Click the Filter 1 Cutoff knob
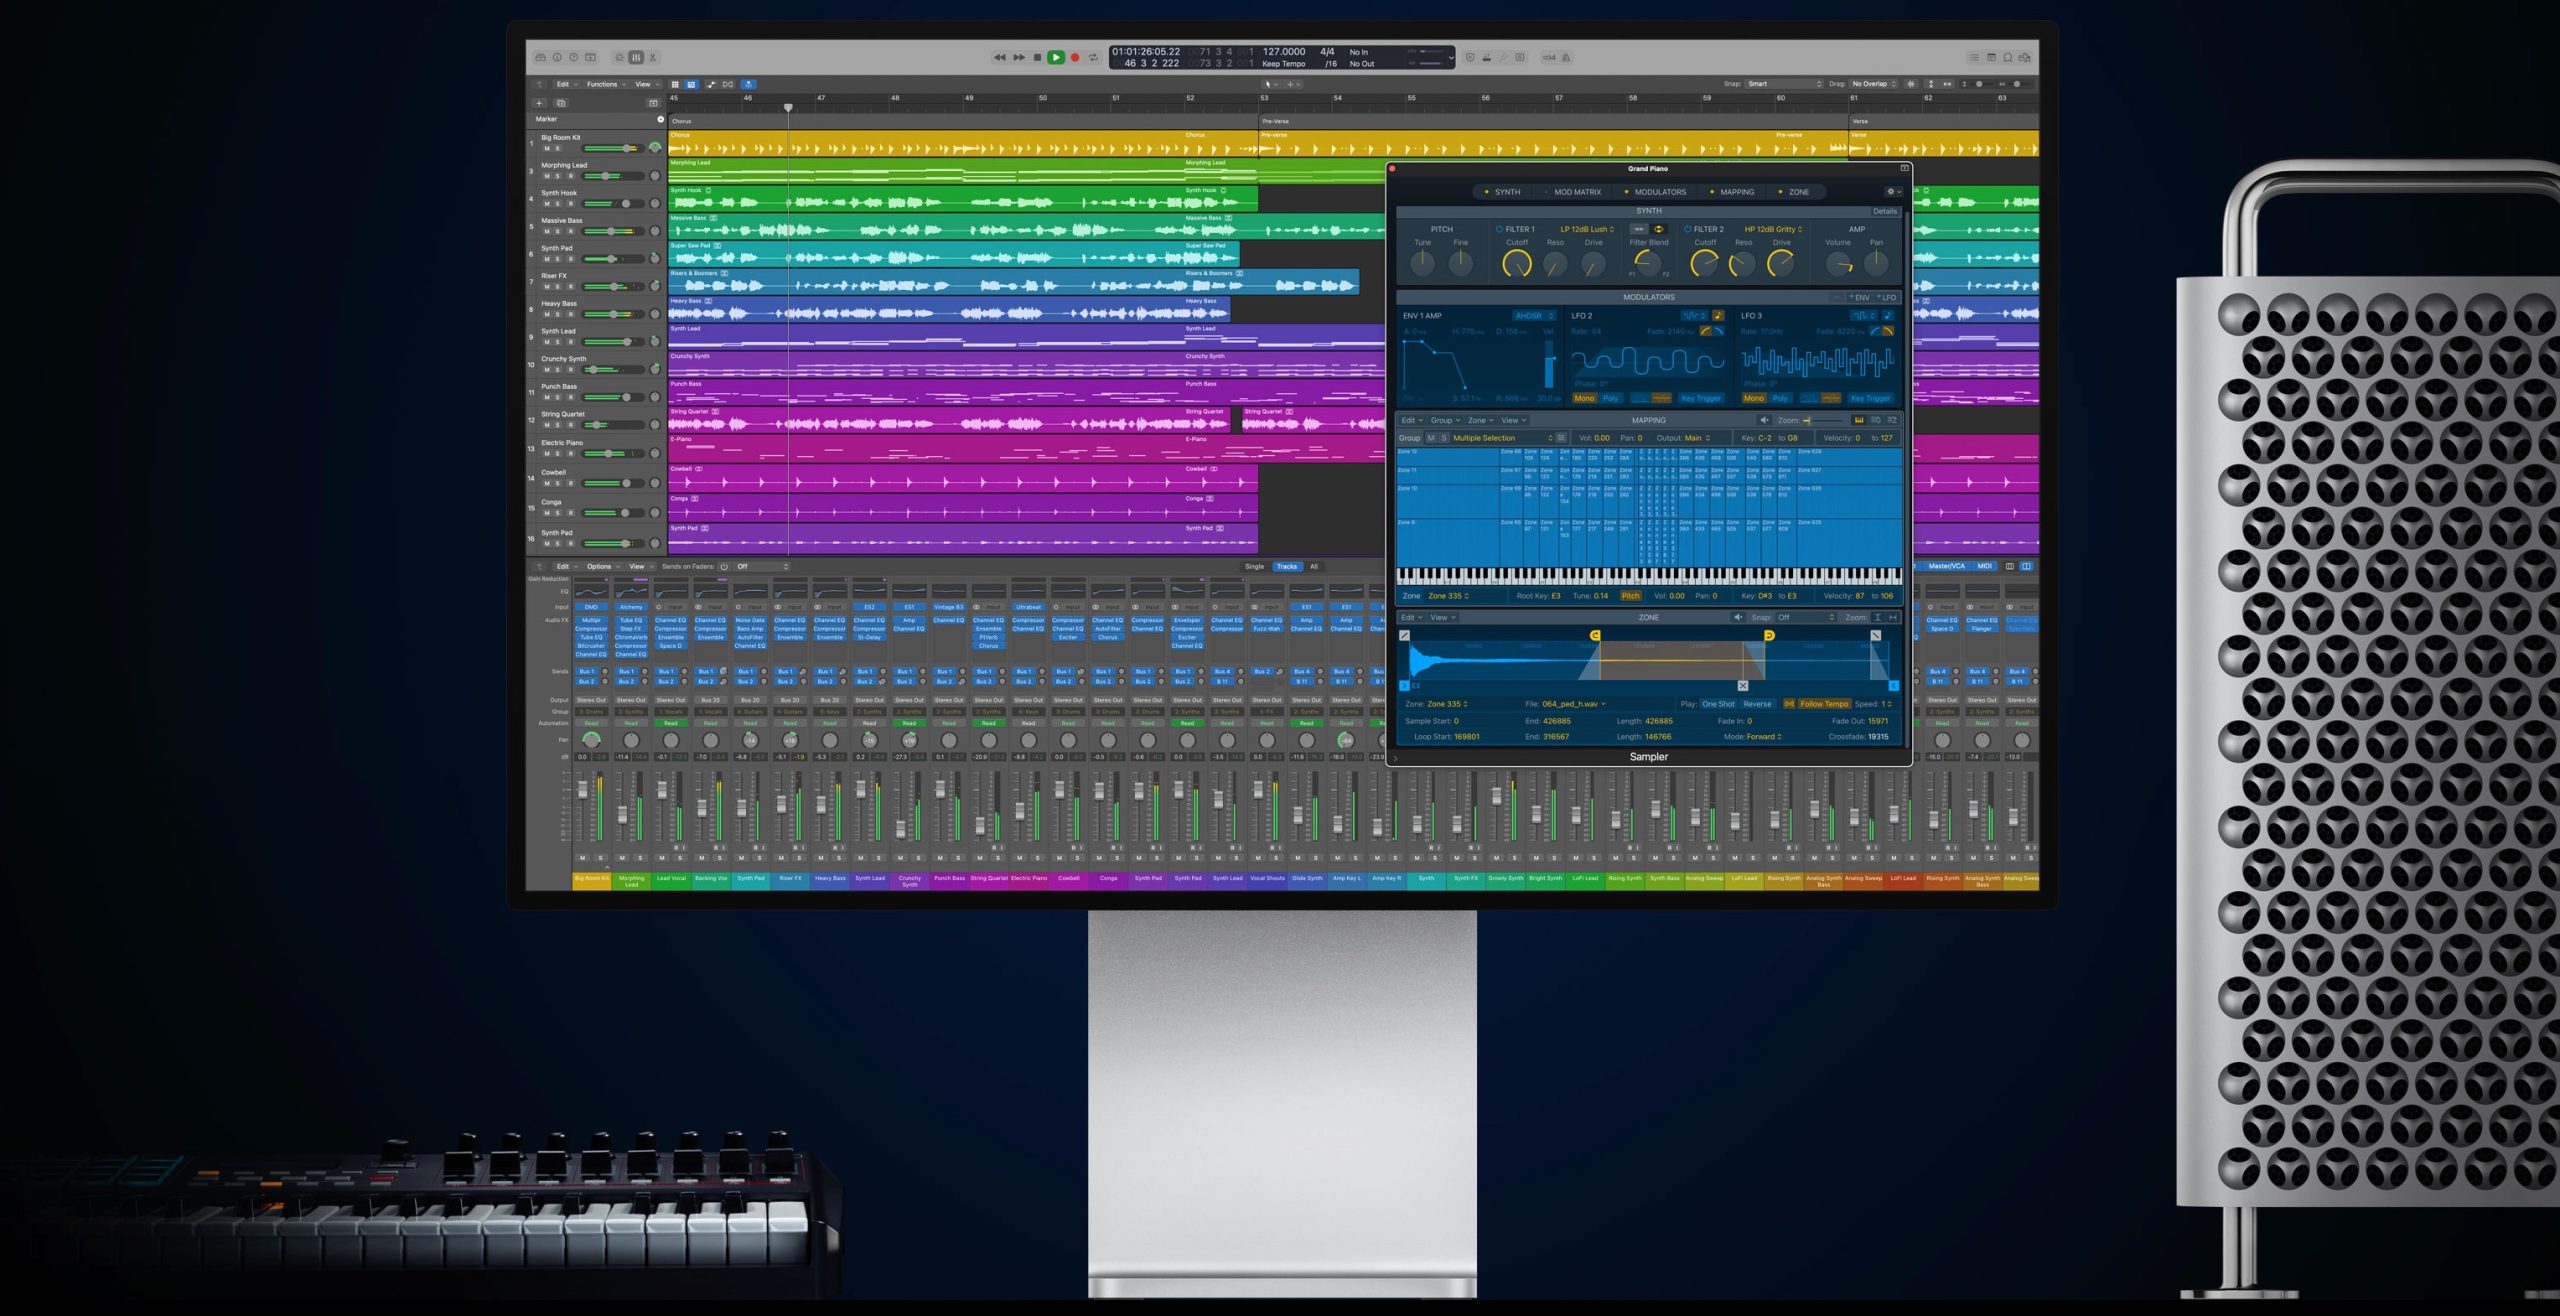The width and height of the screenshot is (2560, 1316). click(1517, 264)
